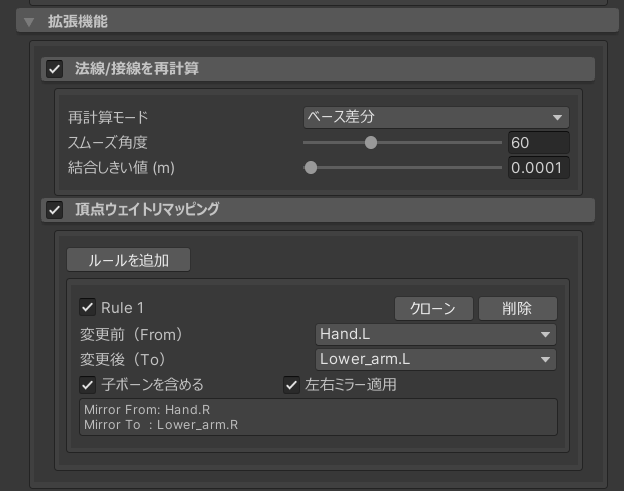
Task: Toggle the 法線/接線を再計算 checkbox
Action: pyautogui.click(x=55, y=69)
